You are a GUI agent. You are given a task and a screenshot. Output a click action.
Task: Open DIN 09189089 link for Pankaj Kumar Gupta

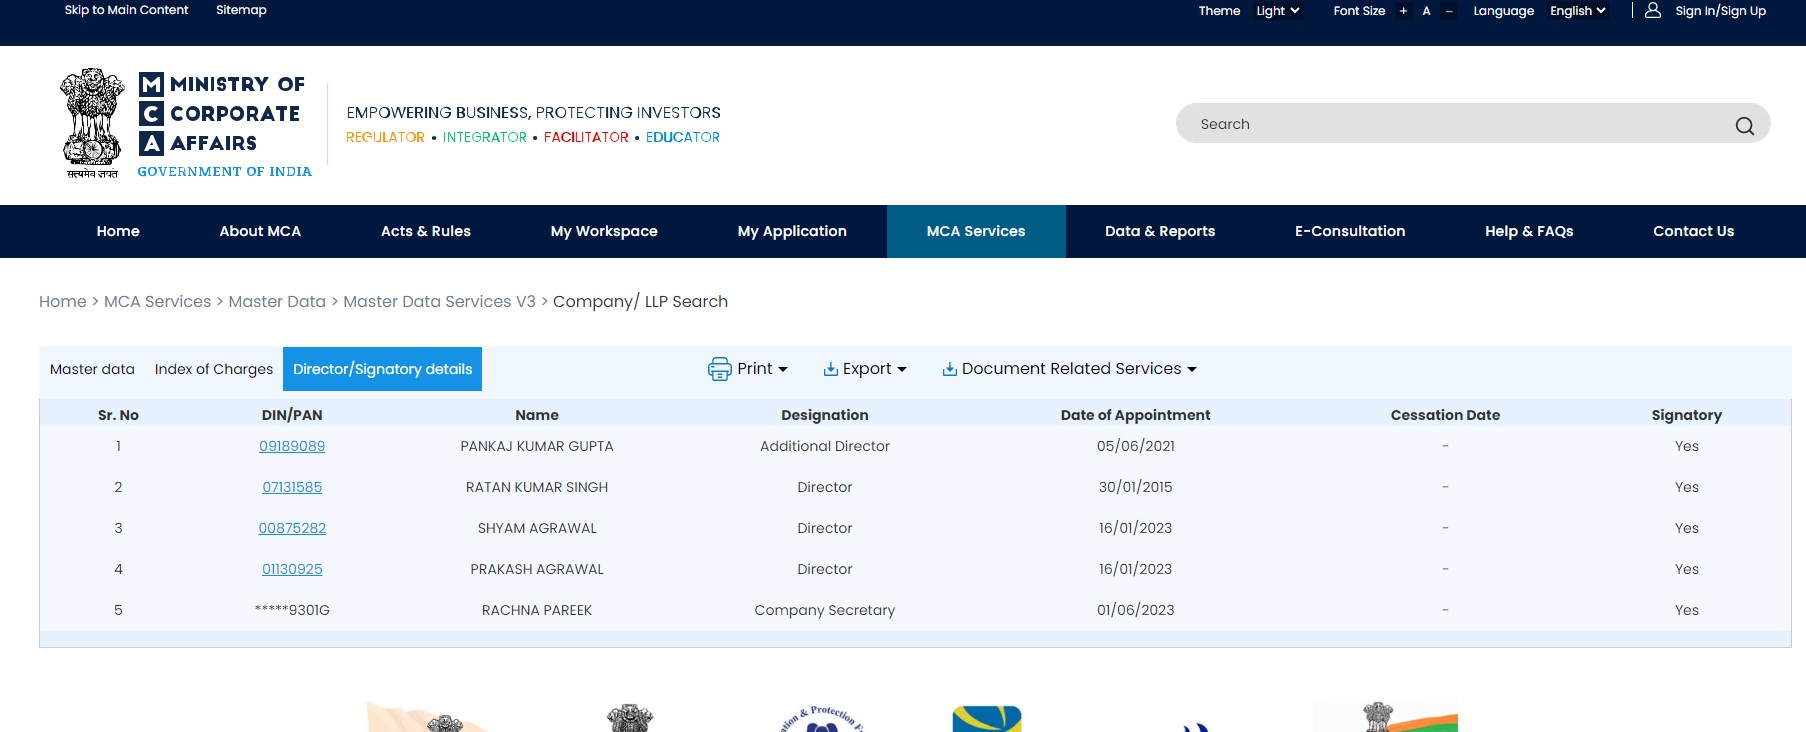pyautogui.click(x=292, y=446)
